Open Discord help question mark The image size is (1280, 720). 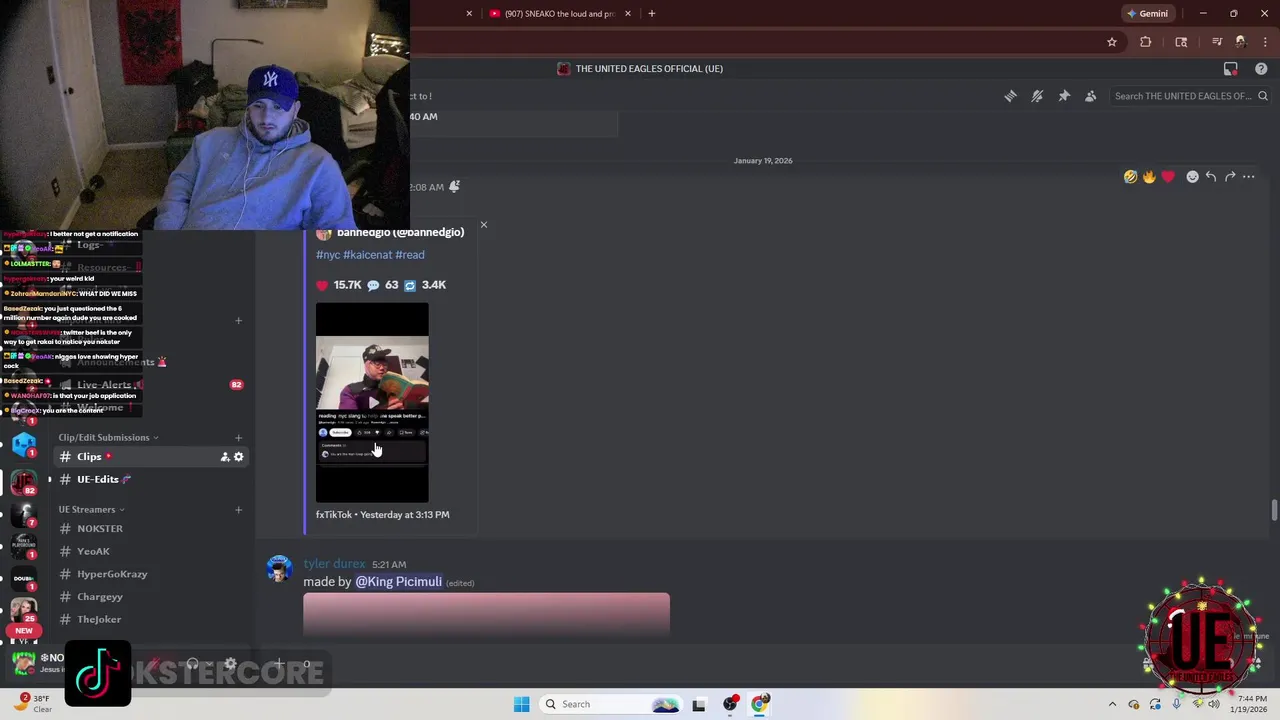1261,69
